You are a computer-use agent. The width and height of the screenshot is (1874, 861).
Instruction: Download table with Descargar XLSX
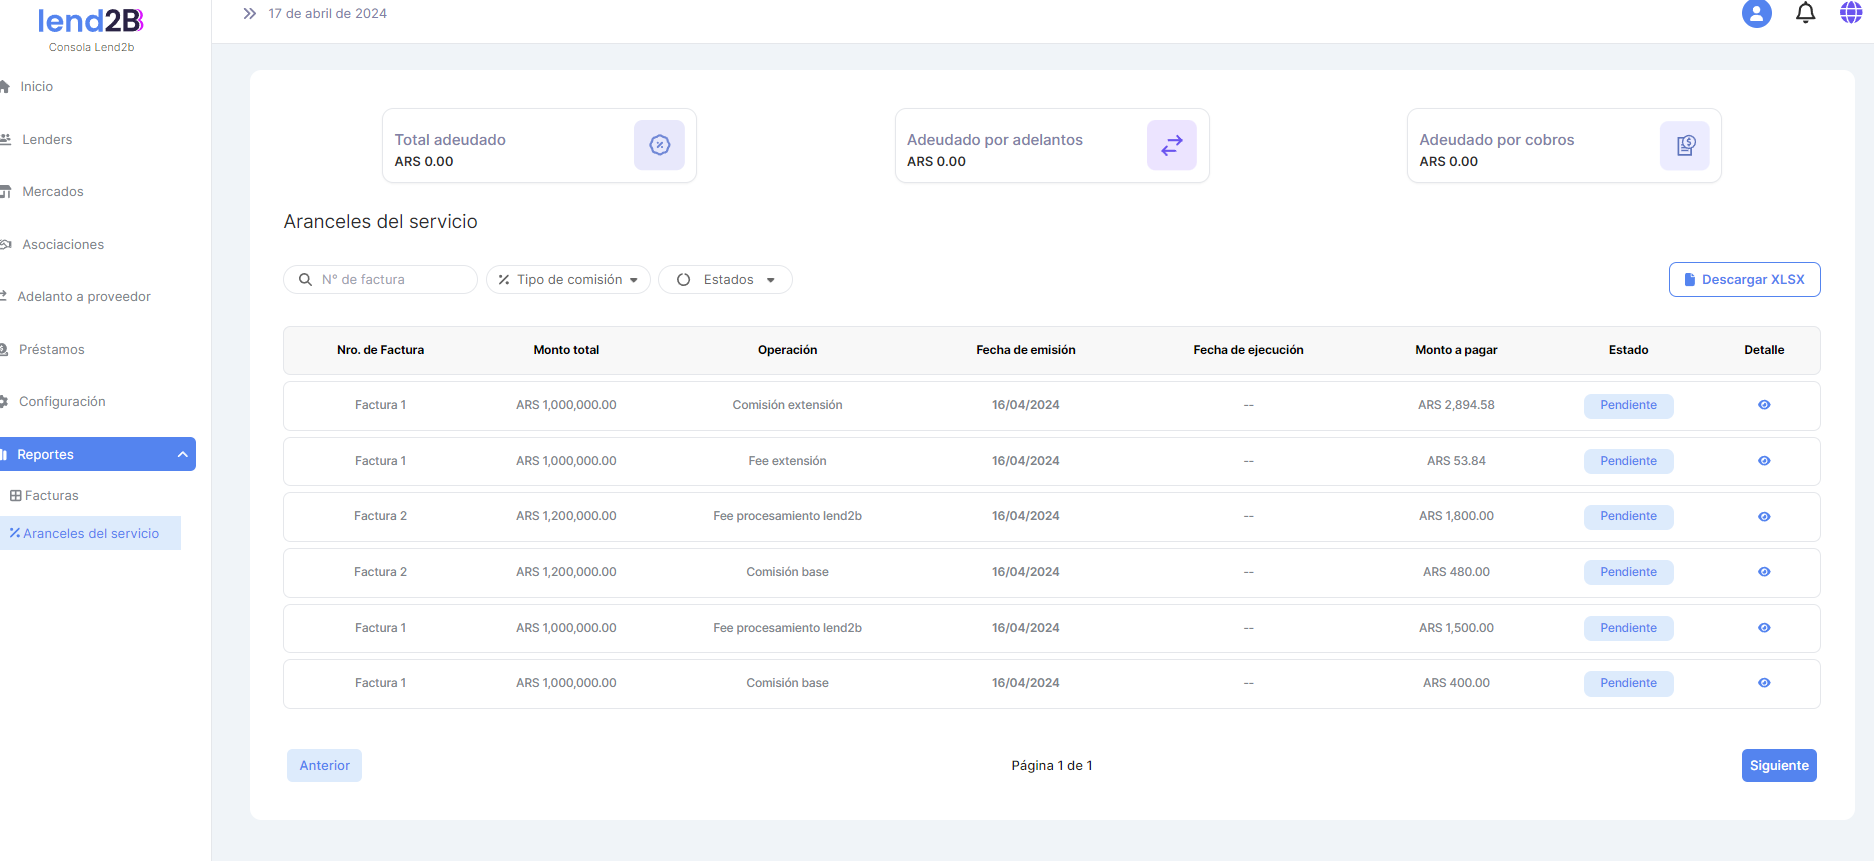[x=1744, y=280]
